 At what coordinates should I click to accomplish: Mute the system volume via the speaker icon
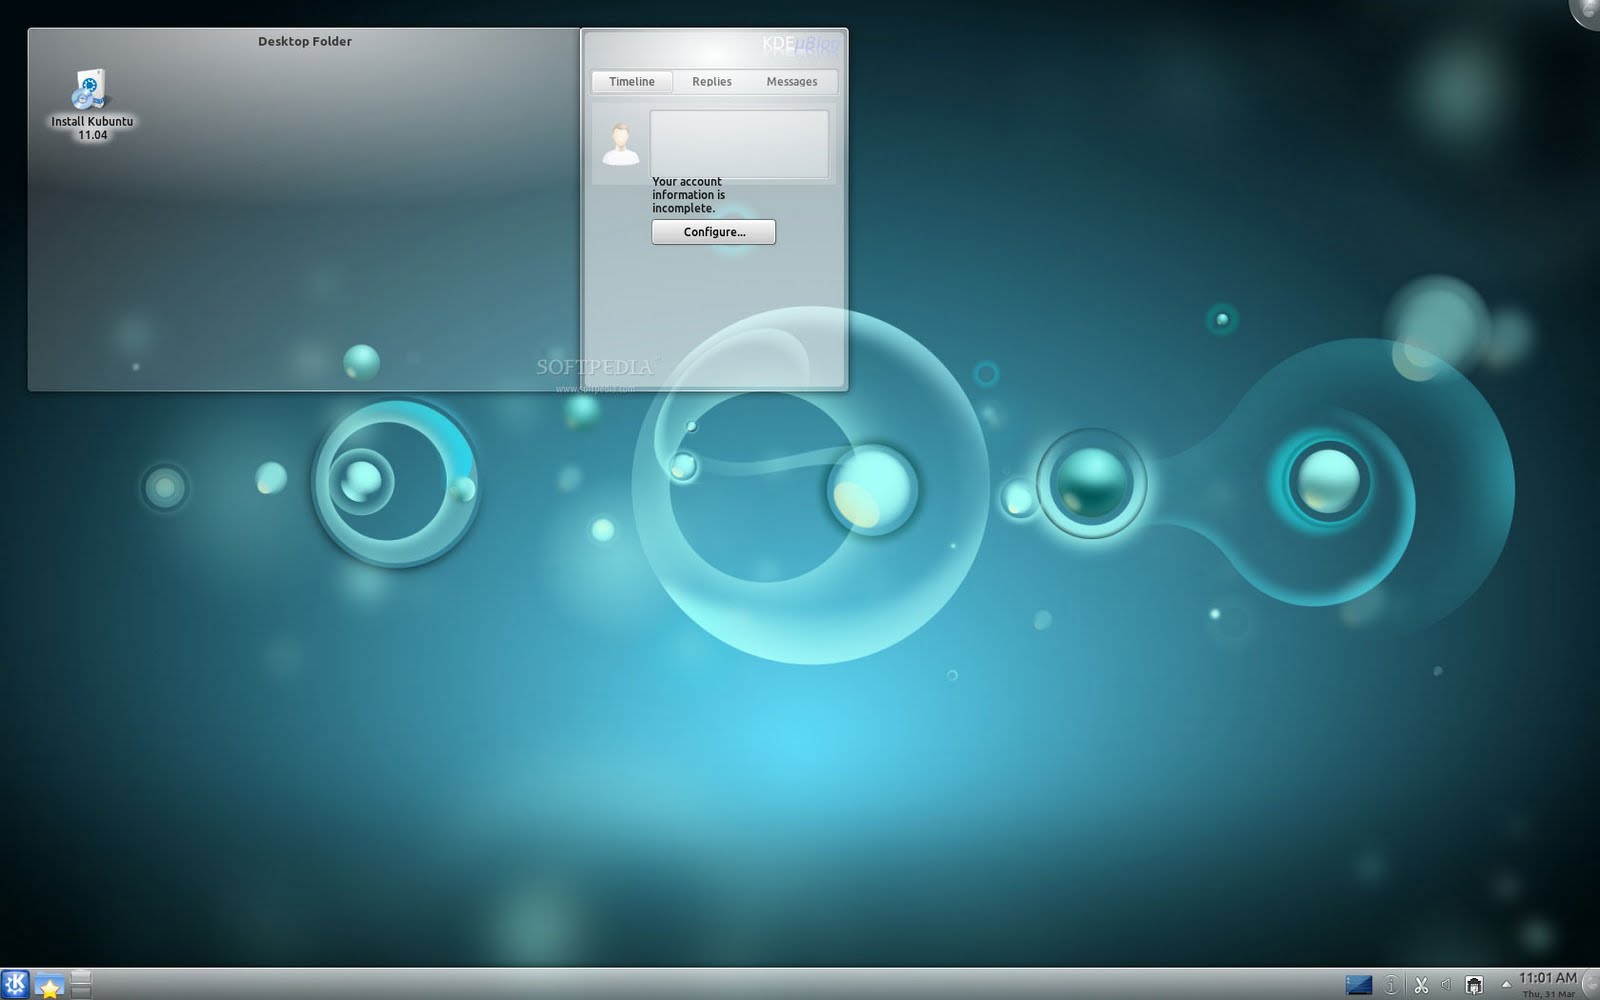(x=1445, y=983)
